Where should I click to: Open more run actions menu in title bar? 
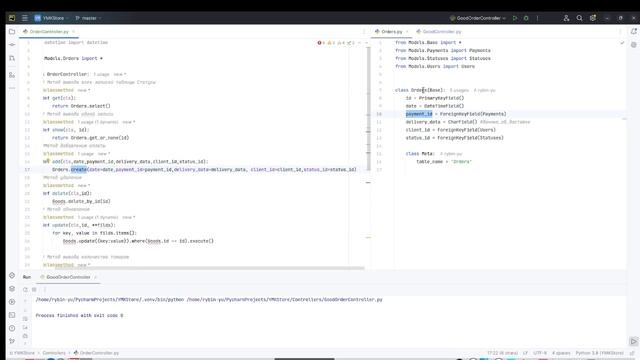click(x=538, y=18)
